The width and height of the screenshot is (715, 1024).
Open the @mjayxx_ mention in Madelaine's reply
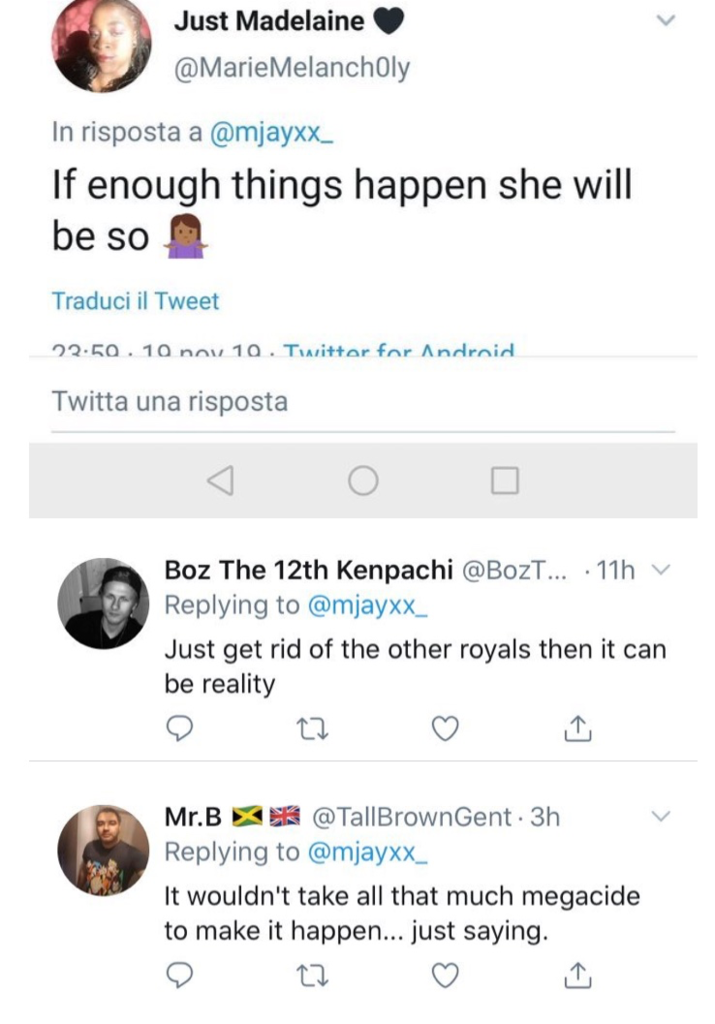[270, 134]
